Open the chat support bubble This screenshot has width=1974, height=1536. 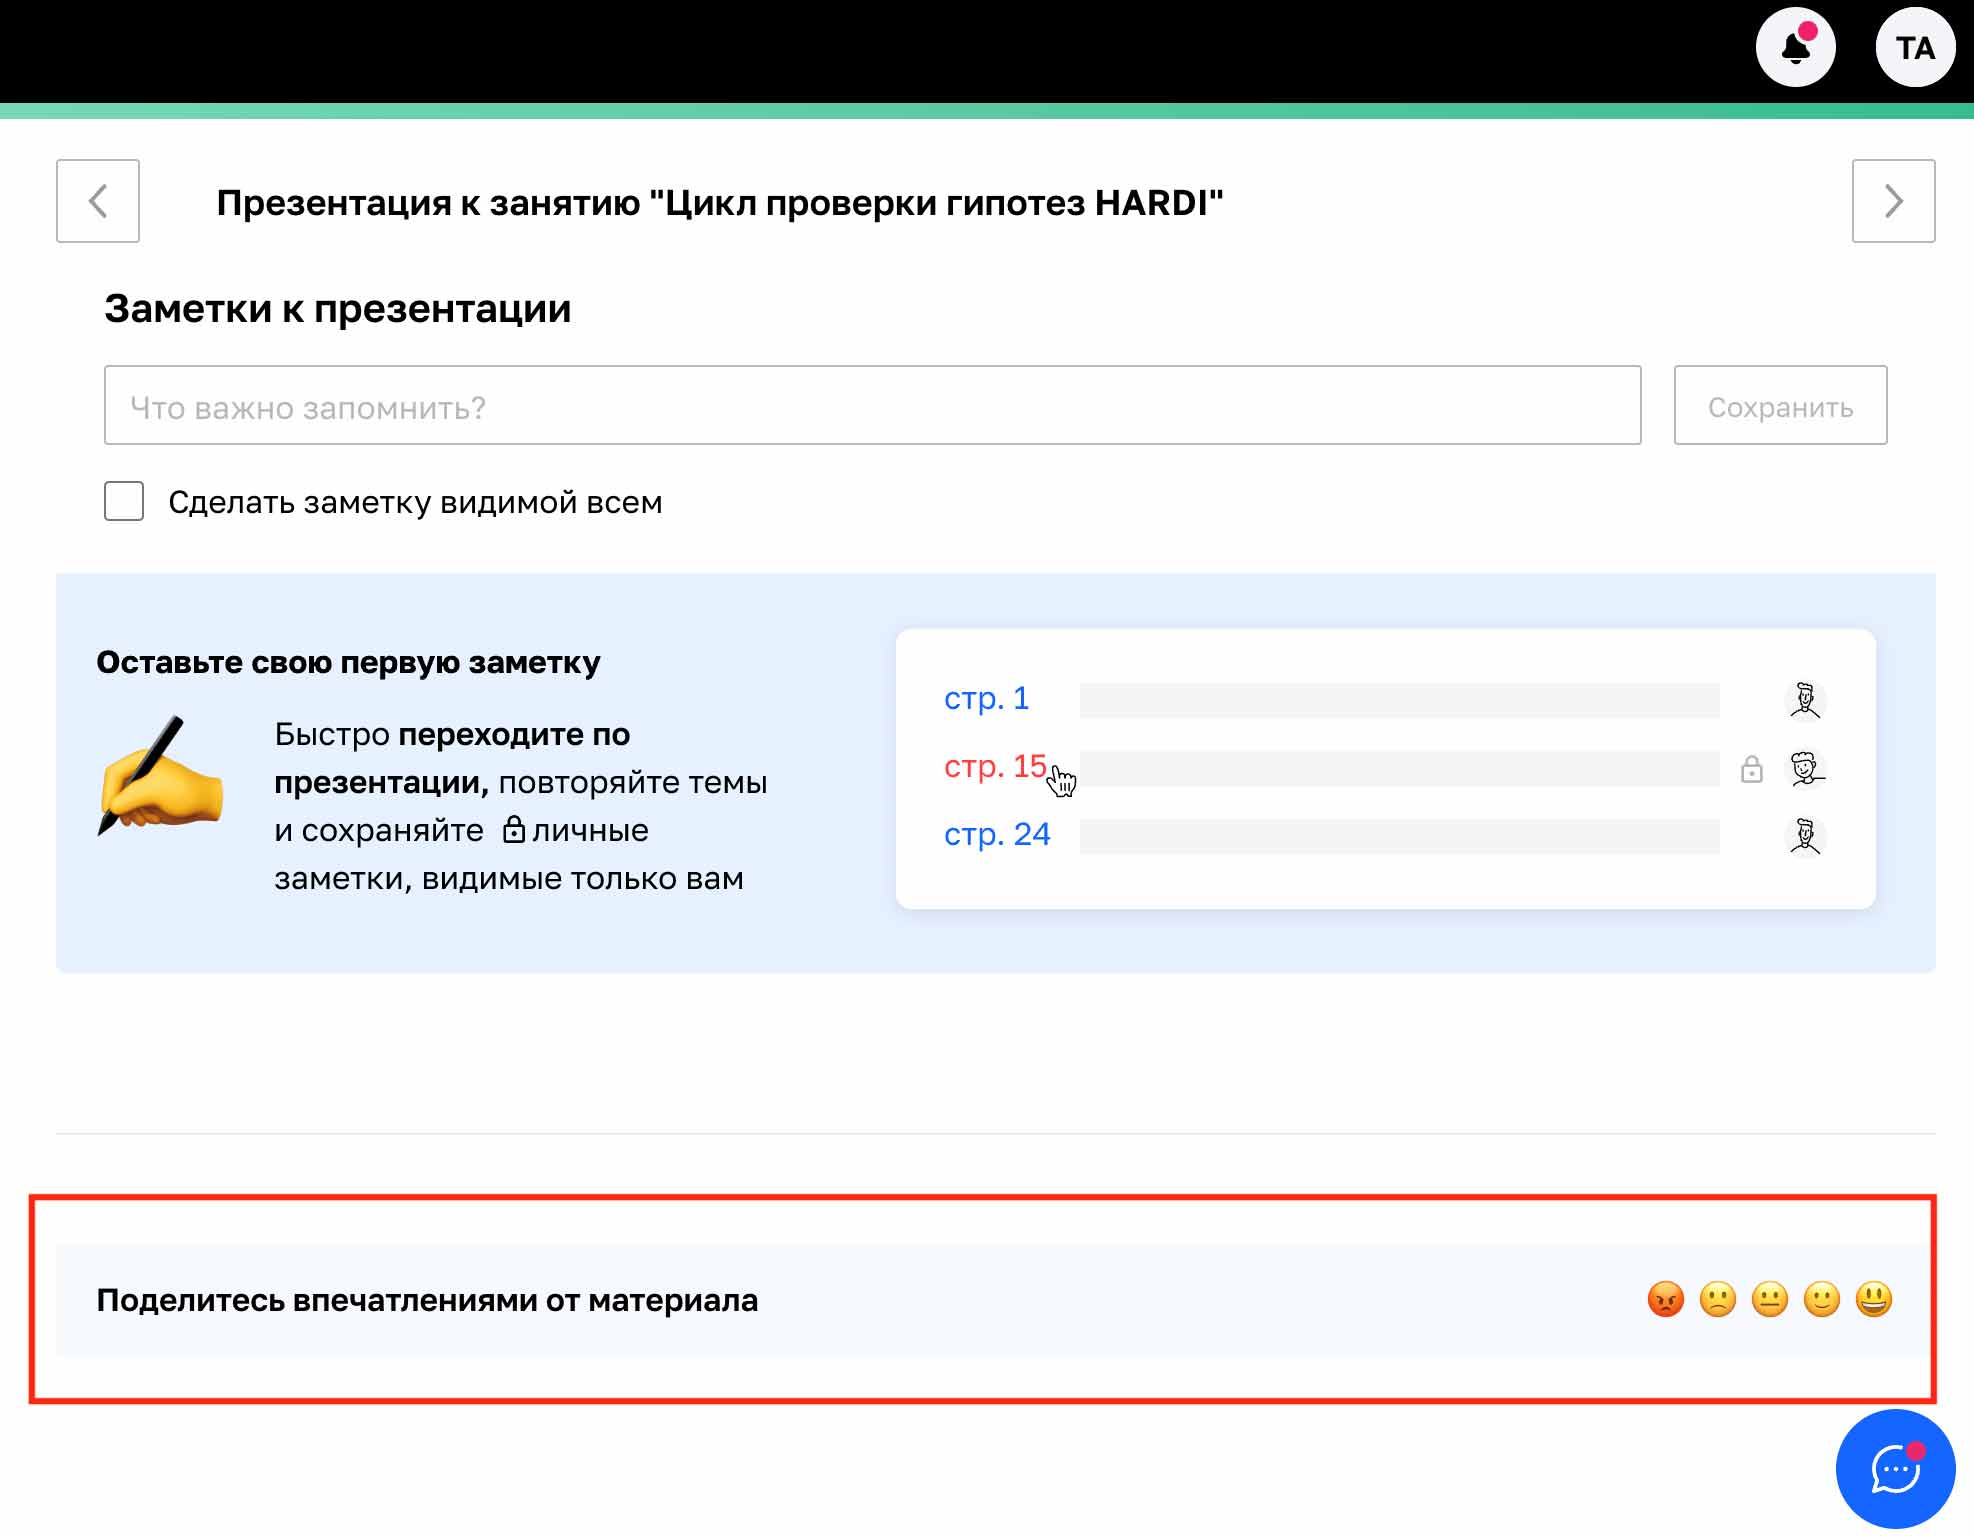(x=1894, y=1468)
